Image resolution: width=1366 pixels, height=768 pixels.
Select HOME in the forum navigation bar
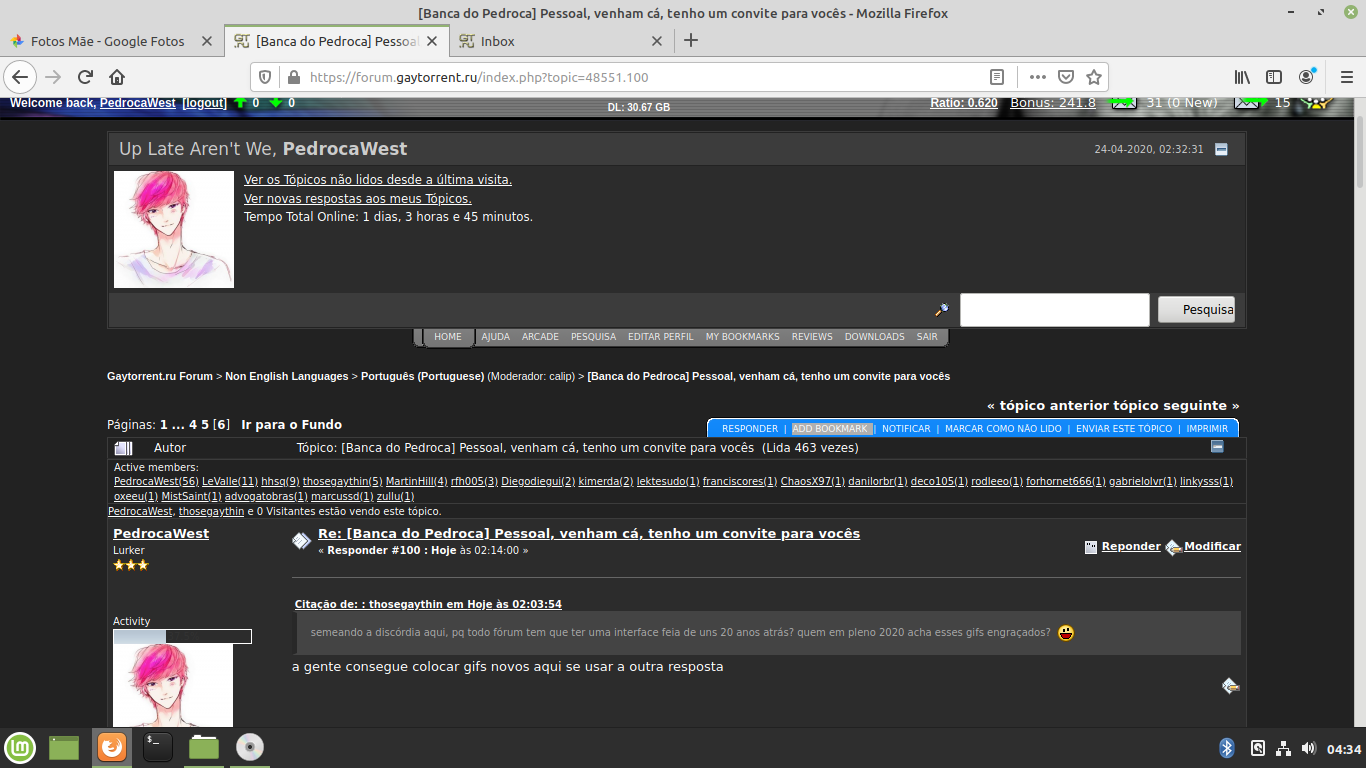coord(448,336)
